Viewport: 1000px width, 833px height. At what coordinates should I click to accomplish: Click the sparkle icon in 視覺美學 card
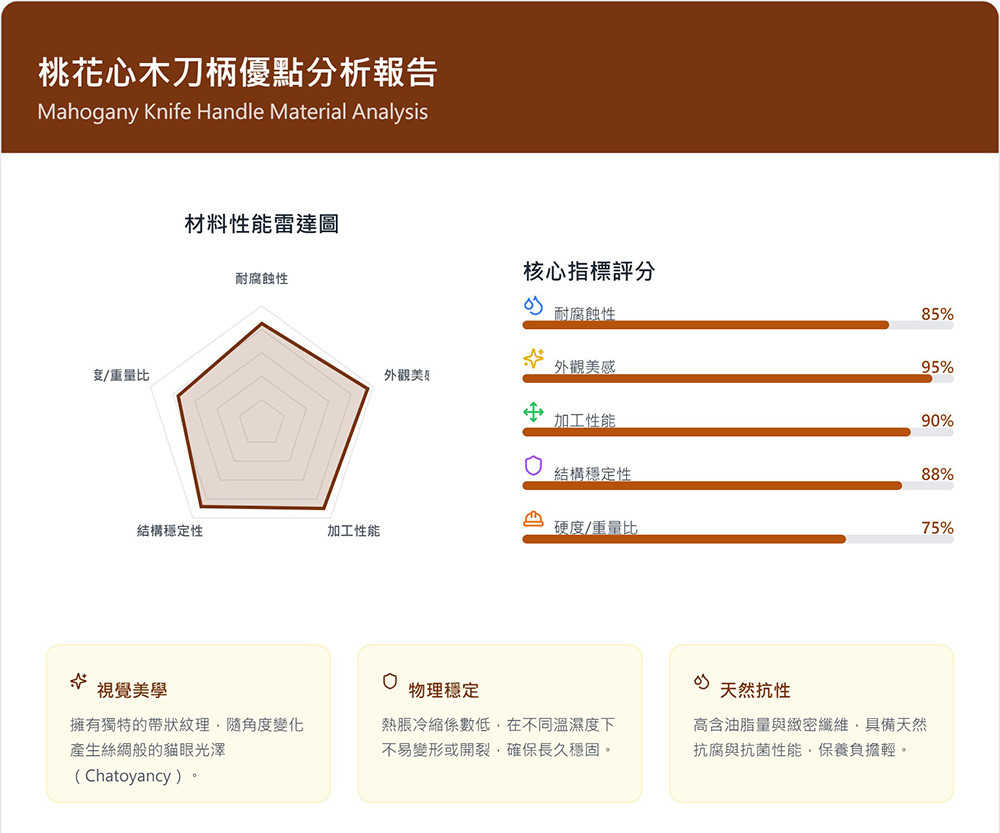pyautogui.click(x=79, y=682)
